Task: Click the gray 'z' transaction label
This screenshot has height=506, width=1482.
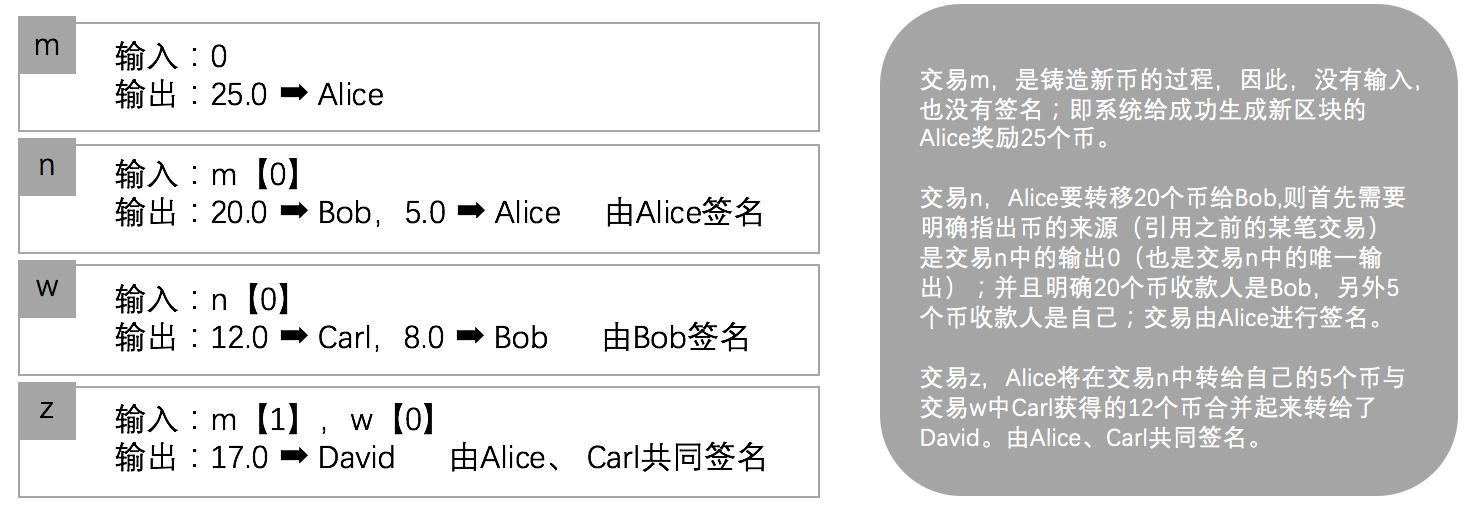Action: pos(47,412)
